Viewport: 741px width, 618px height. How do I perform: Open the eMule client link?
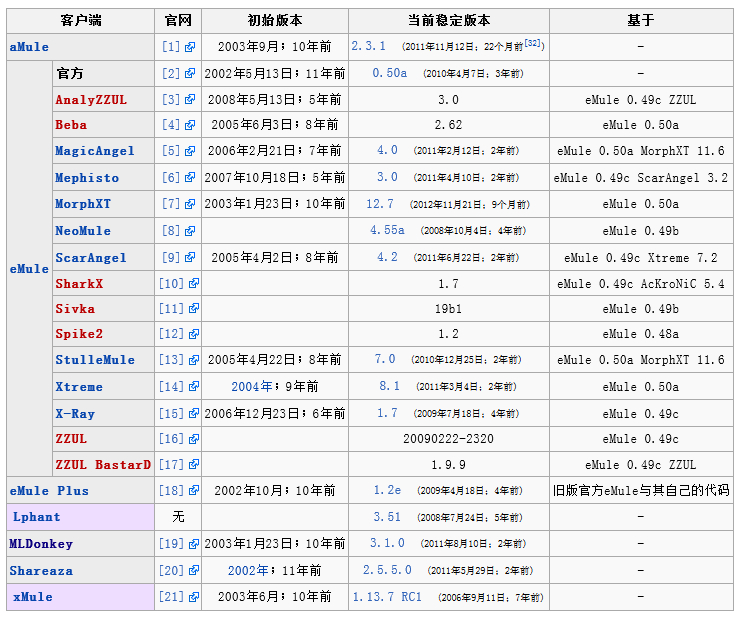point(29,269)
